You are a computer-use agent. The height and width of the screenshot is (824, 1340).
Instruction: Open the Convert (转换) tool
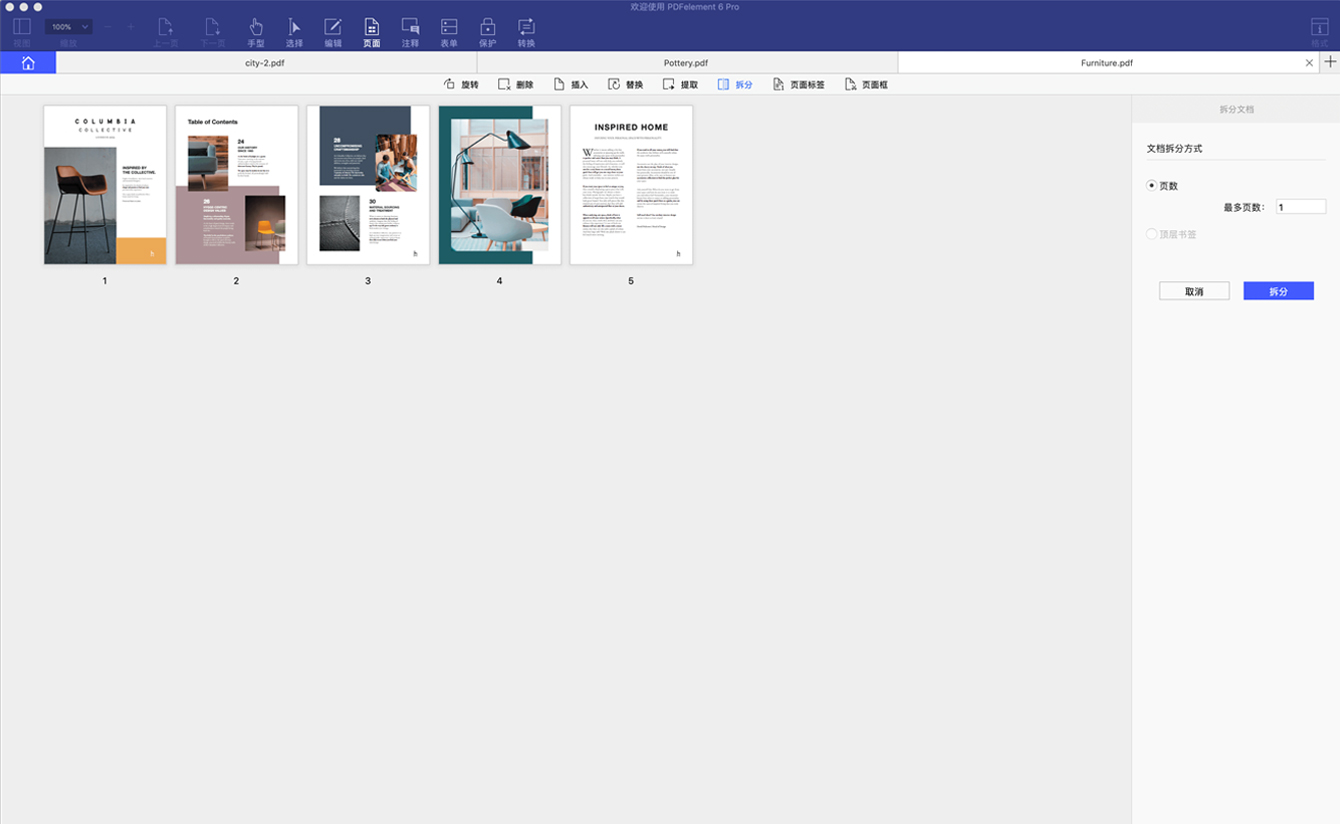[526, 31]
